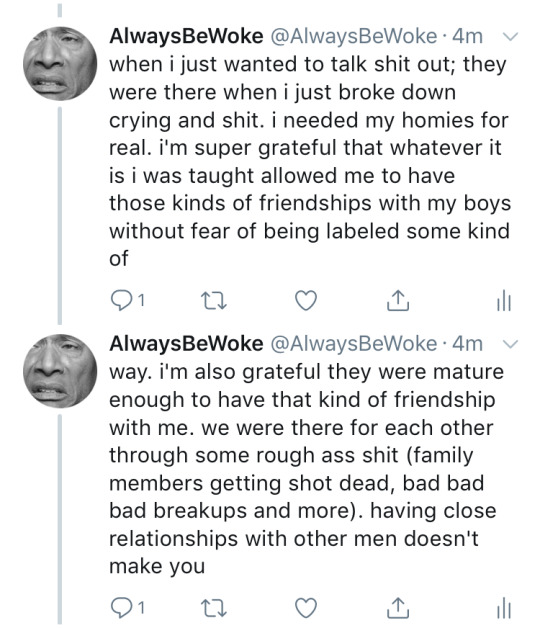Retweet the first tweet about homies

coord(214,300)
